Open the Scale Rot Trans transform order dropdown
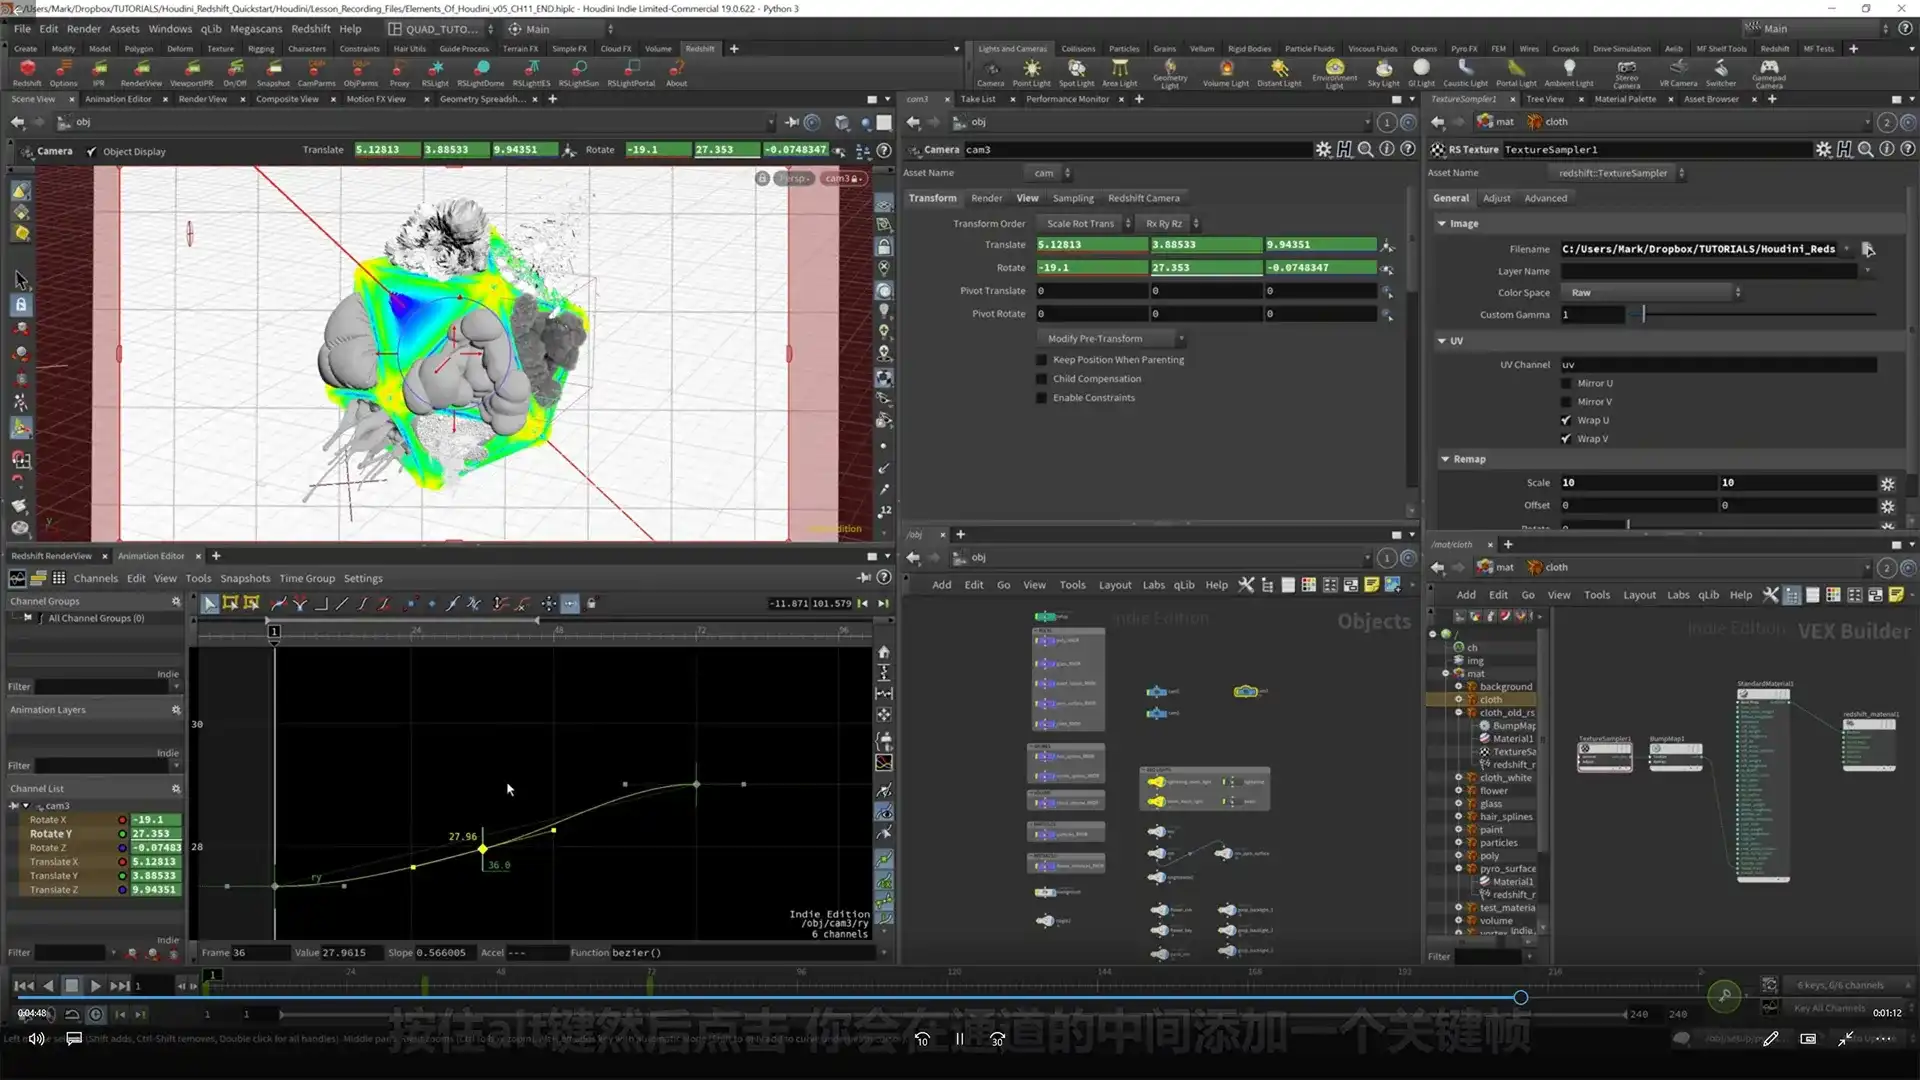This screenshot has width=1920, height=1080. point(1084,222)
